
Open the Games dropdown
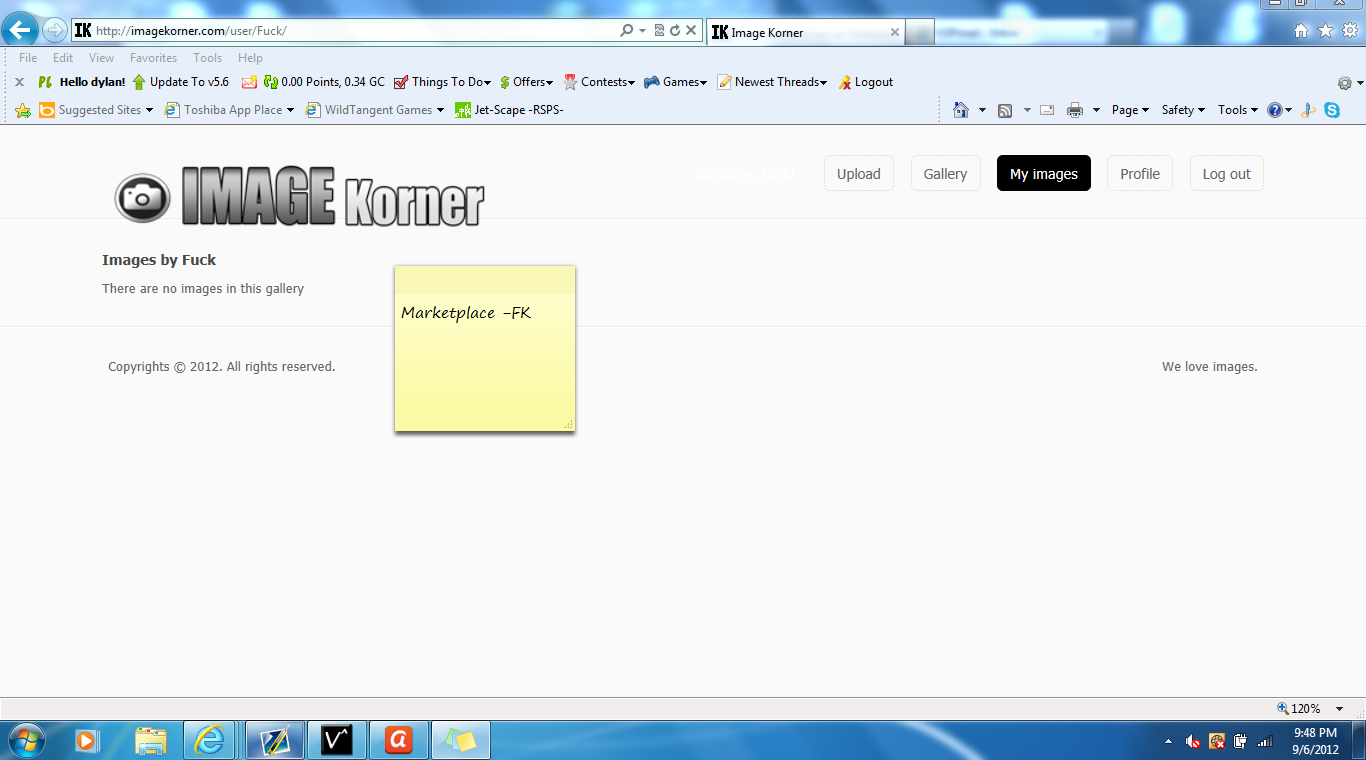[x=675, y=82]
